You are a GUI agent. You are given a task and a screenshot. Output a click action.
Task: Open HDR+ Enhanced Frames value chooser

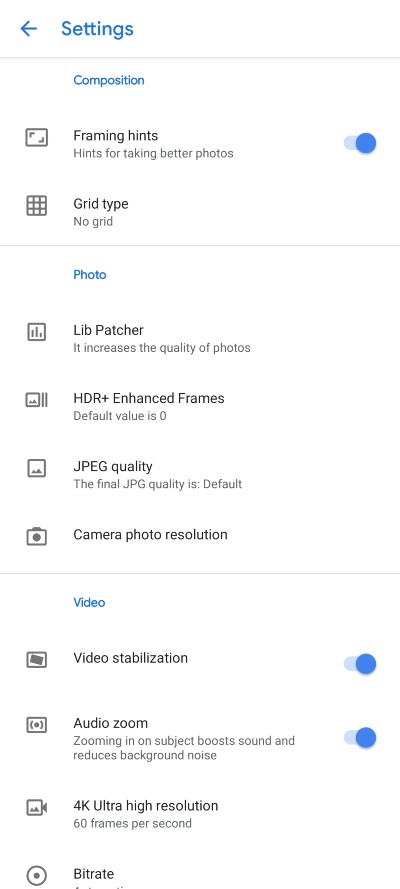pyautogui.click(x=200, y=406)
